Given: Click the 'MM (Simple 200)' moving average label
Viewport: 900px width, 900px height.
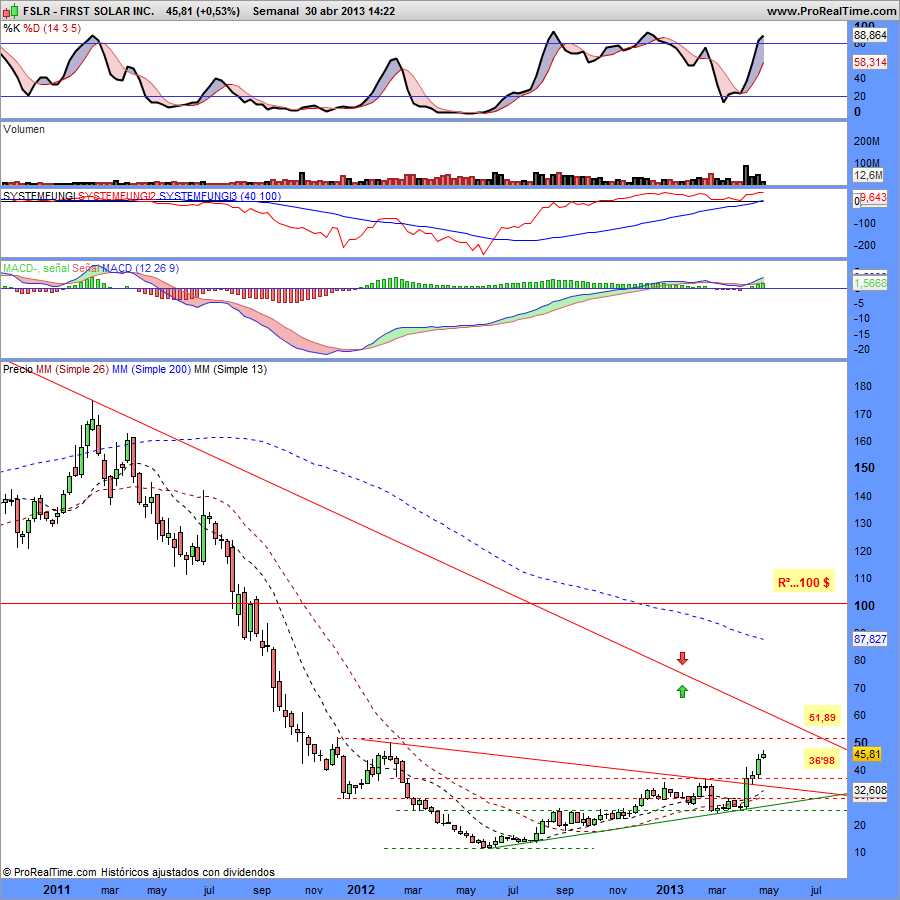Looking at the screenshot, I should click(x=151, y=369).
